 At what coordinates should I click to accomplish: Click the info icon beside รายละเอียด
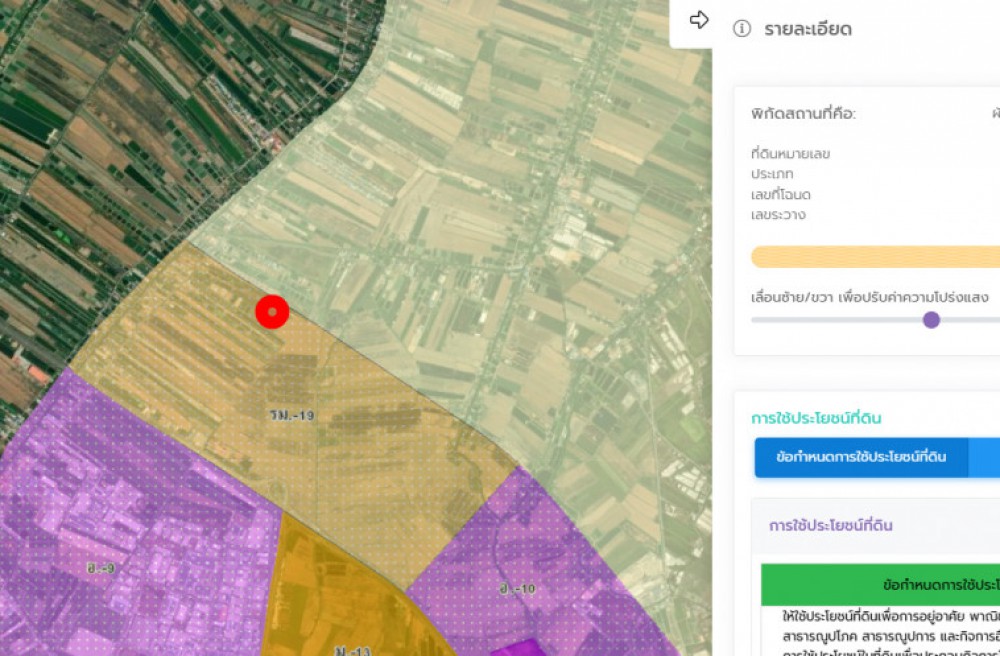(742, 29)
